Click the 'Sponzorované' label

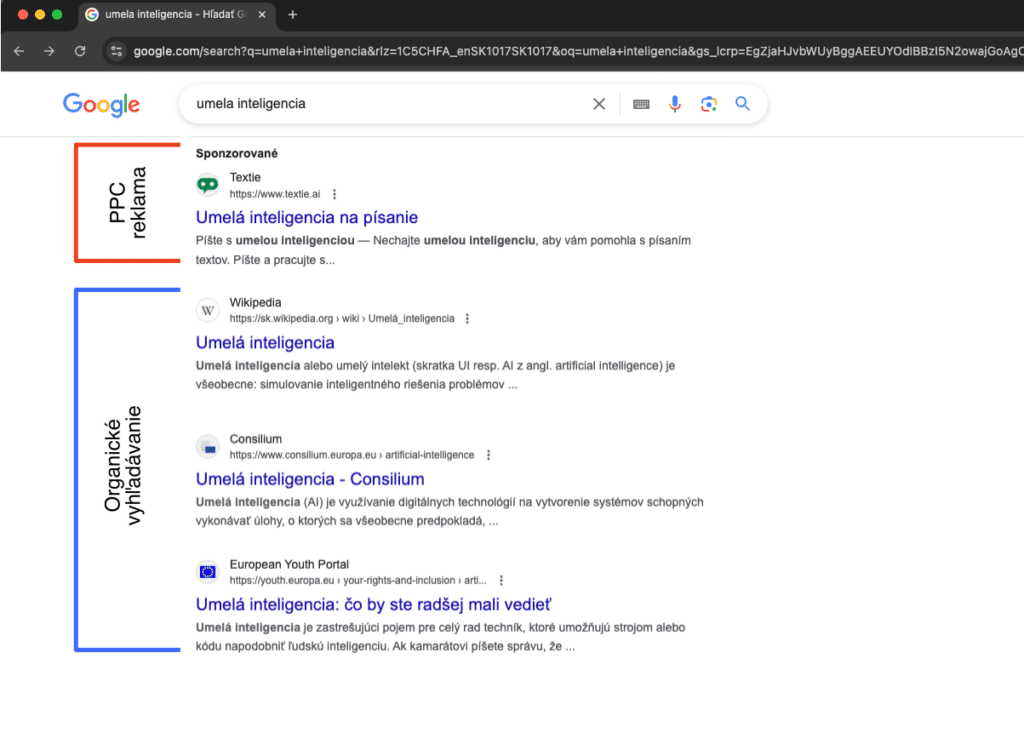pos(236,153)
